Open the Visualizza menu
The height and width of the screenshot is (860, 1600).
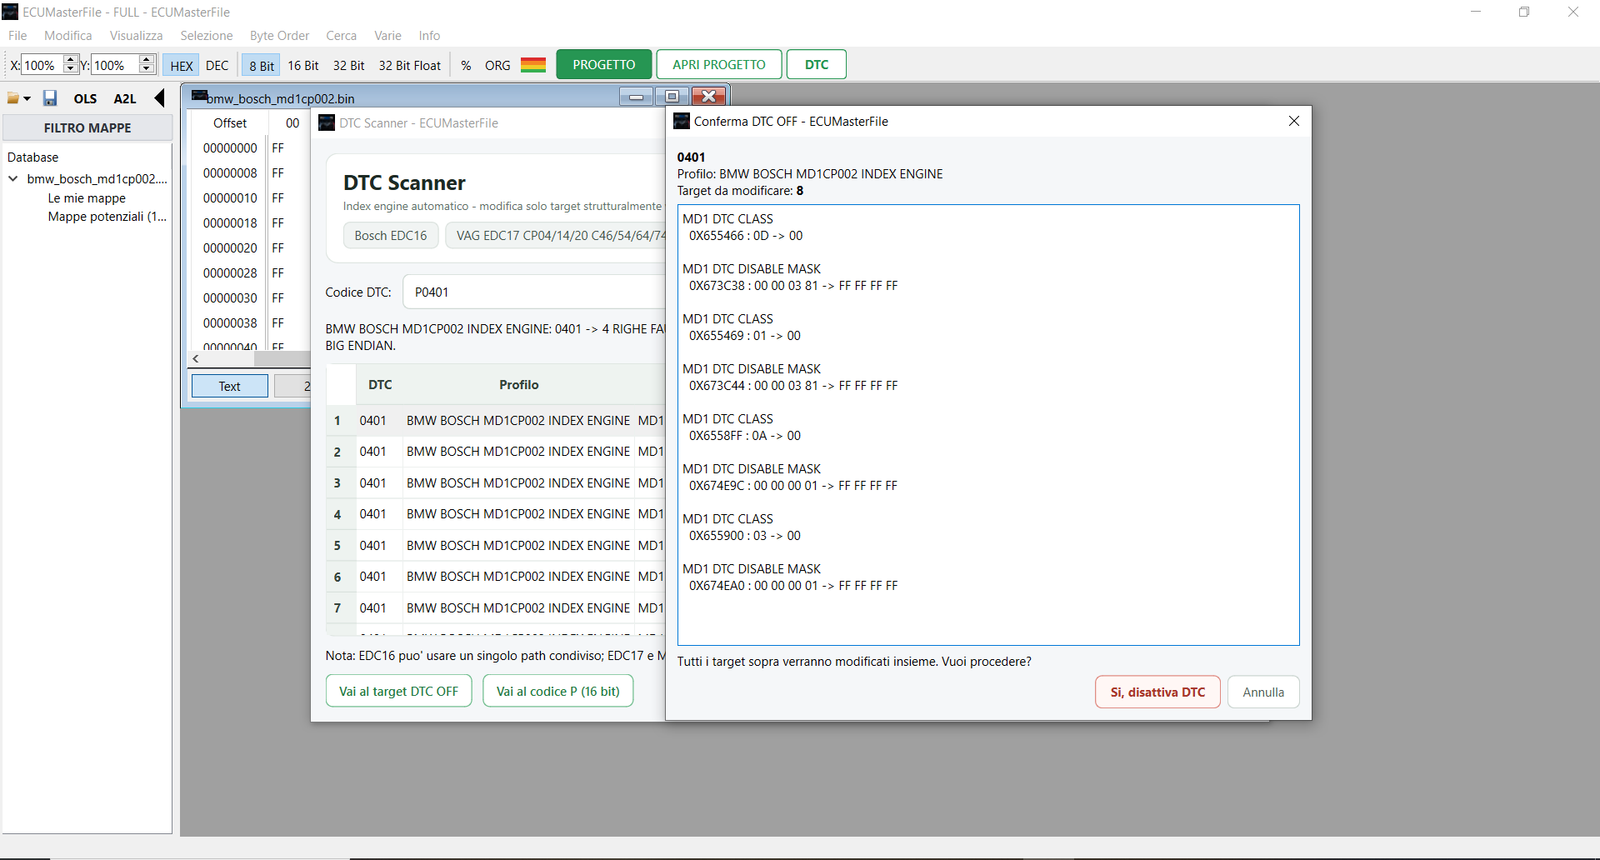[136, 35]
